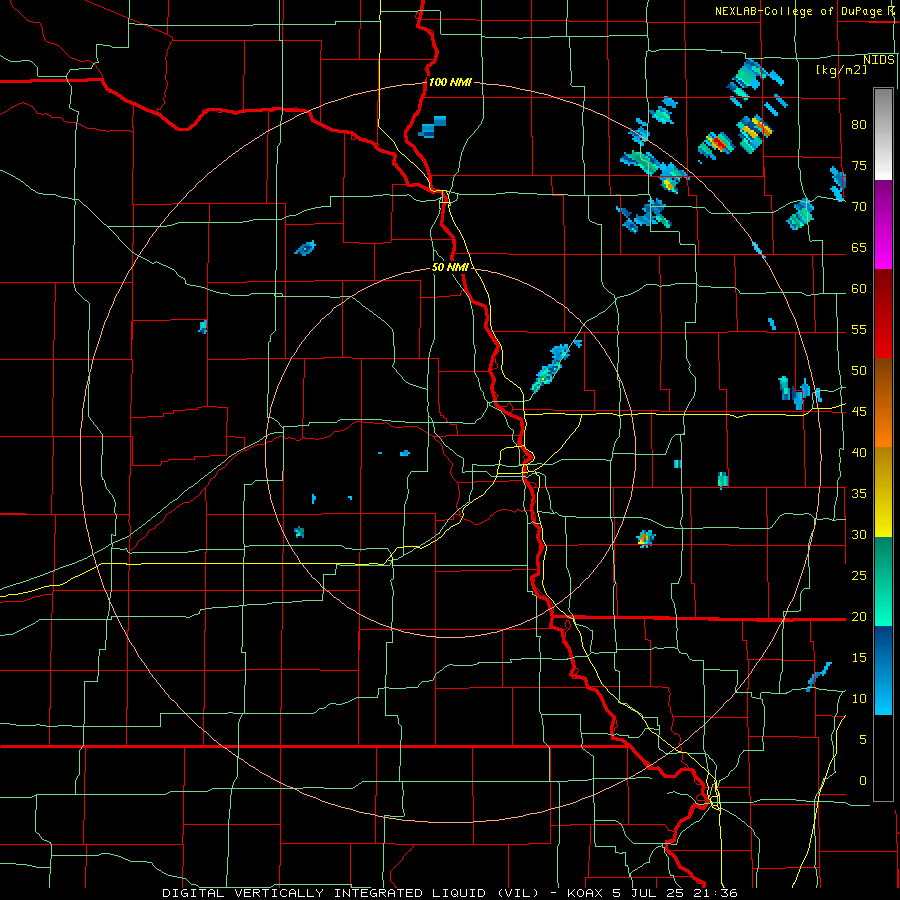Select the 60 value on the scale

[859, 289]
